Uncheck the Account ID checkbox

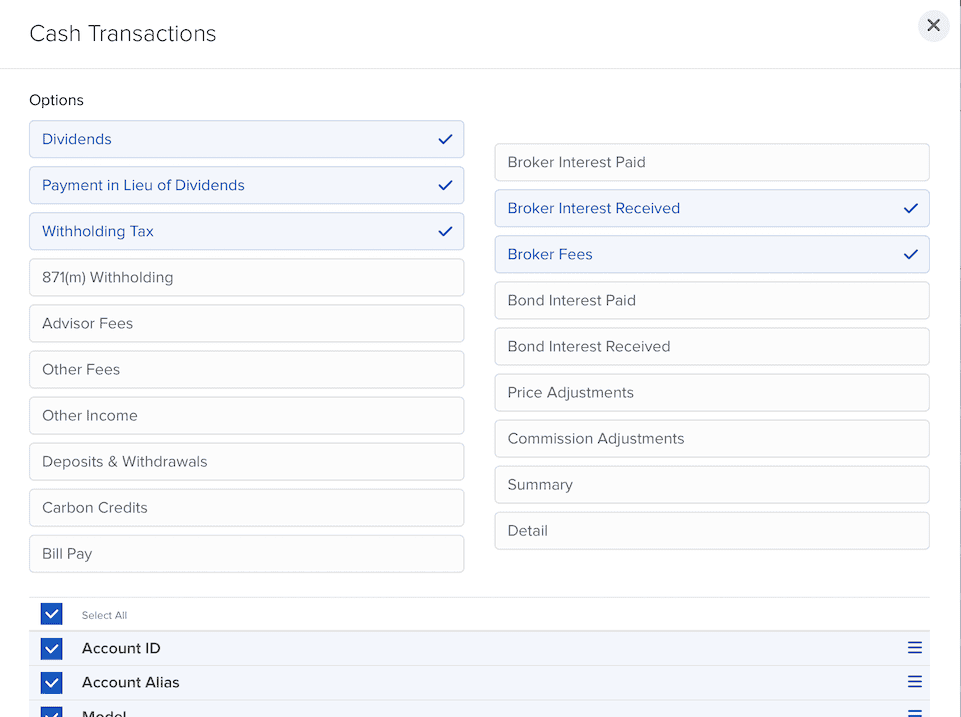(x=52, y=648)
